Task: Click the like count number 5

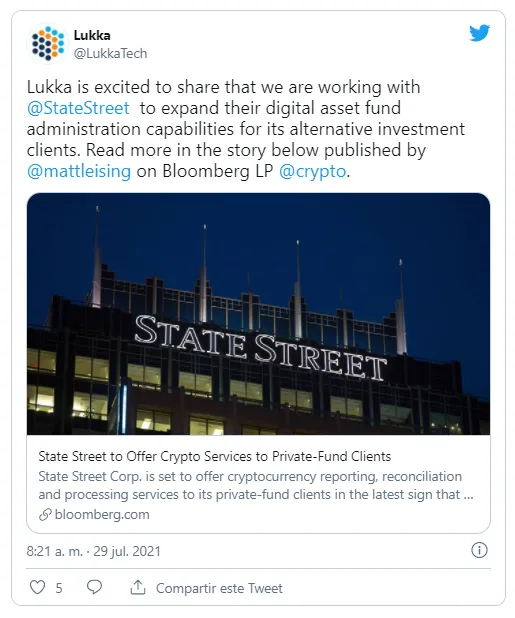Action: coord(59,588)
